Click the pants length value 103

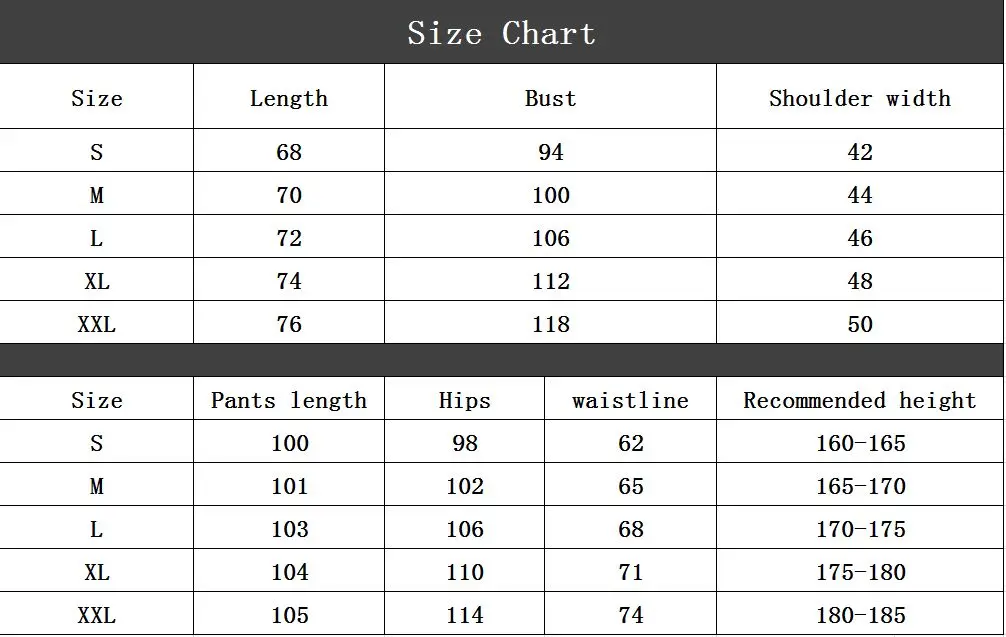(x=289, y=529)
